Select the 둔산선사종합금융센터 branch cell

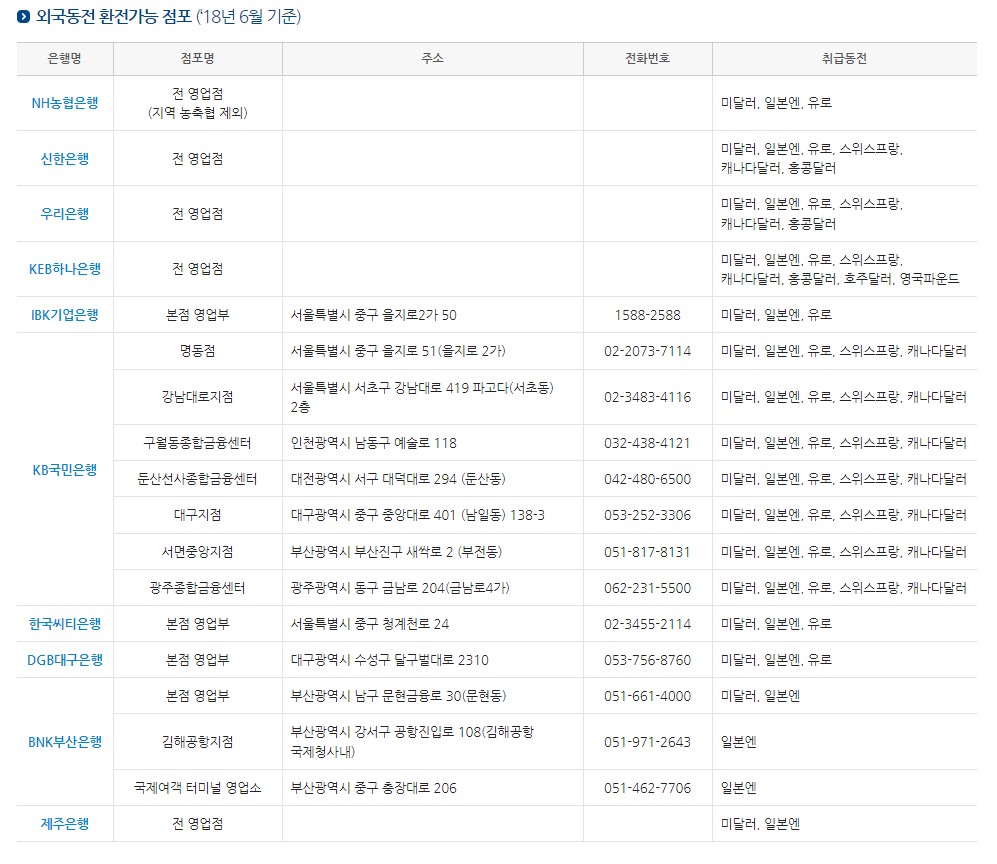(x=198, y=479)
